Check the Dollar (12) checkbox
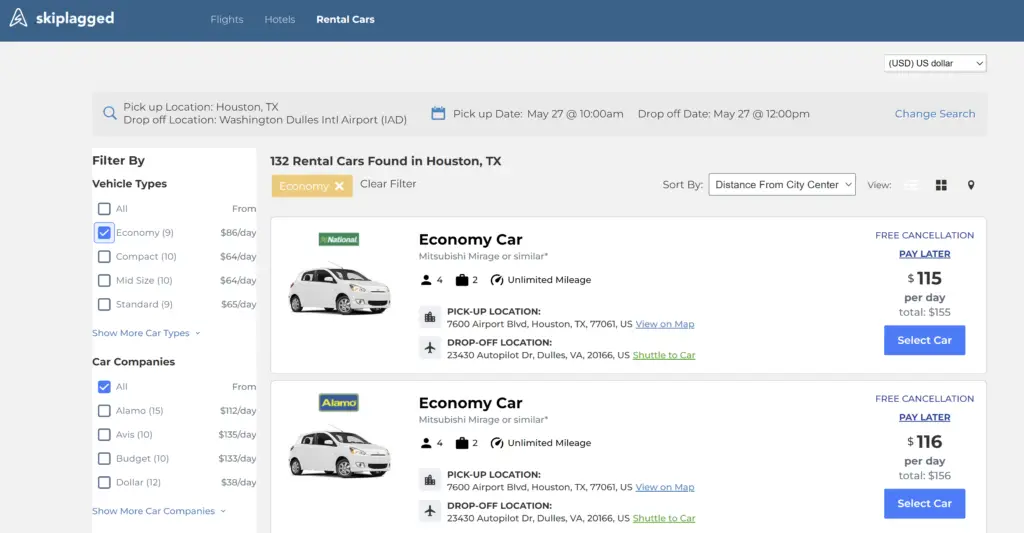 (104, 483)
